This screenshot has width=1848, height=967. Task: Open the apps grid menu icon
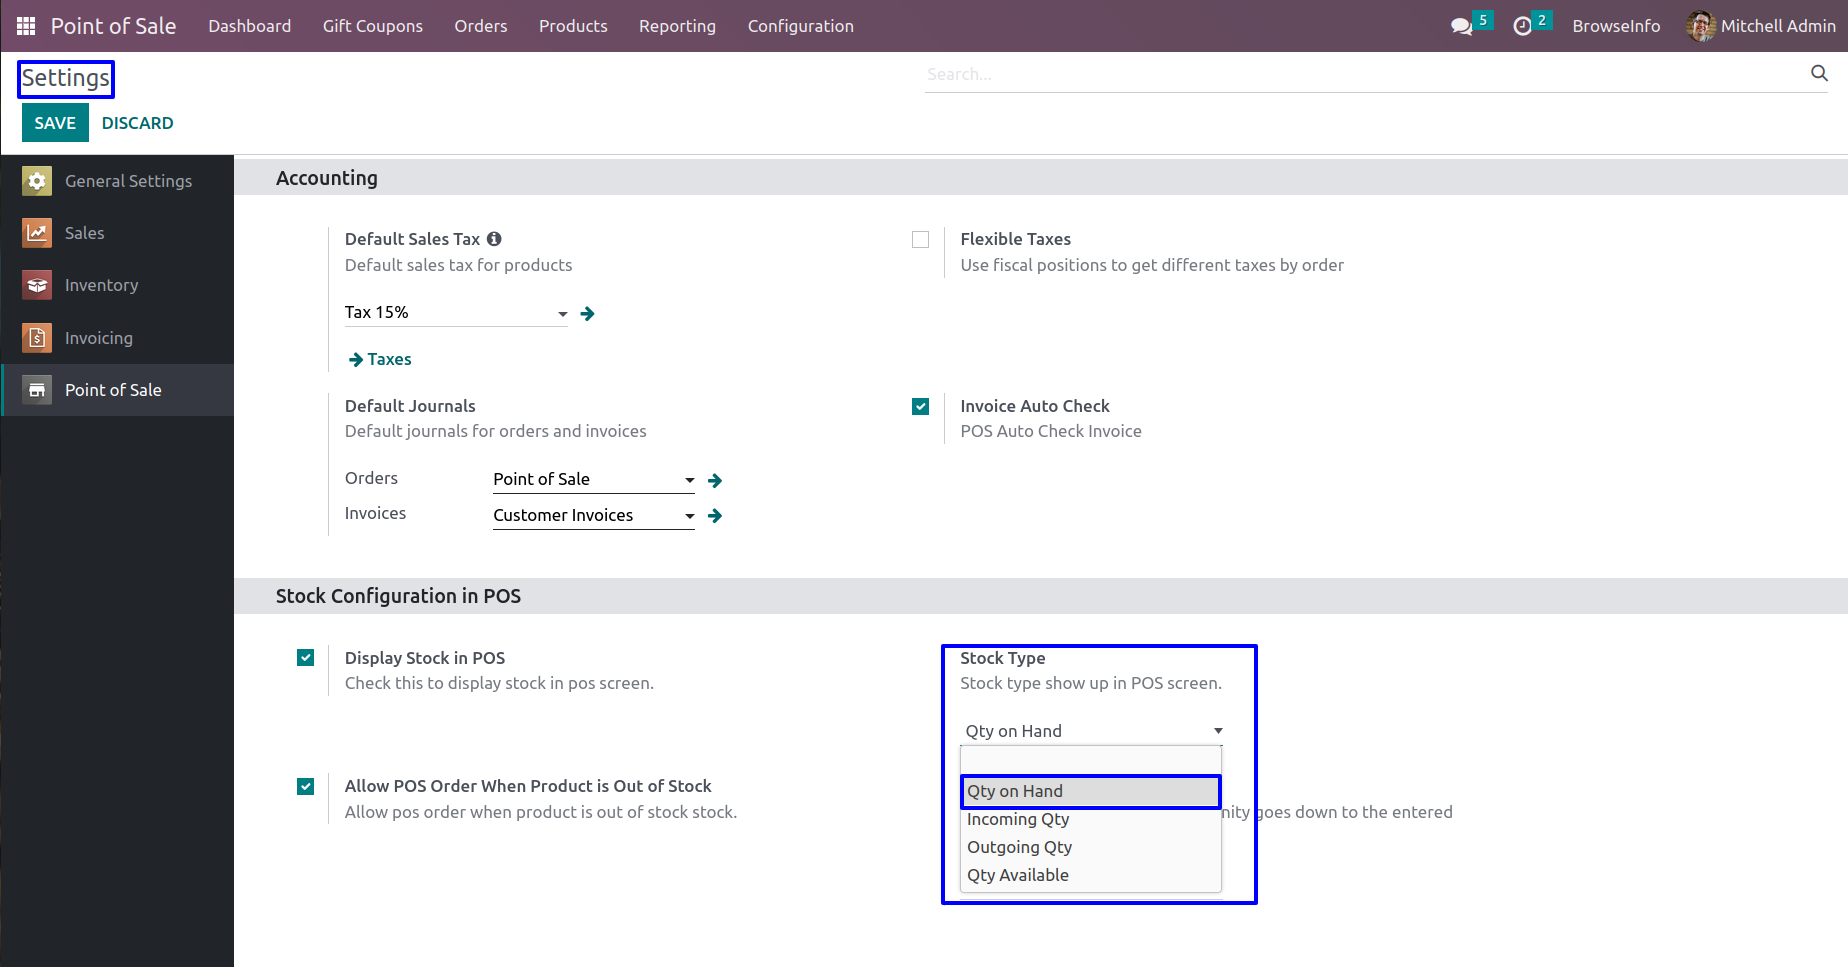click(x=26, y=26)
